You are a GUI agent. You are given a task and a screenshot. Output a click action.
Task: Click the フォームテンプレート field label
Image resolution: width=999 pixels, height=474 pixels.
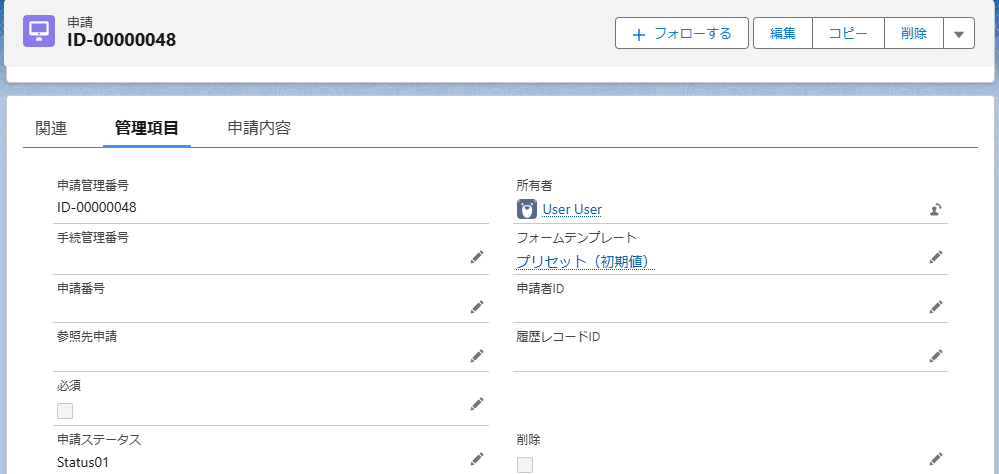point(576,238)
